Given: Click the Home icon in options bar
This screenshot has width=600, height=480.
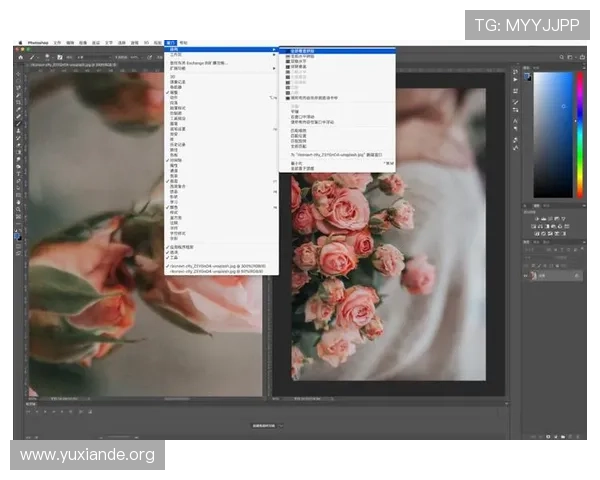Looking at the screenshot, I should 19,57.
